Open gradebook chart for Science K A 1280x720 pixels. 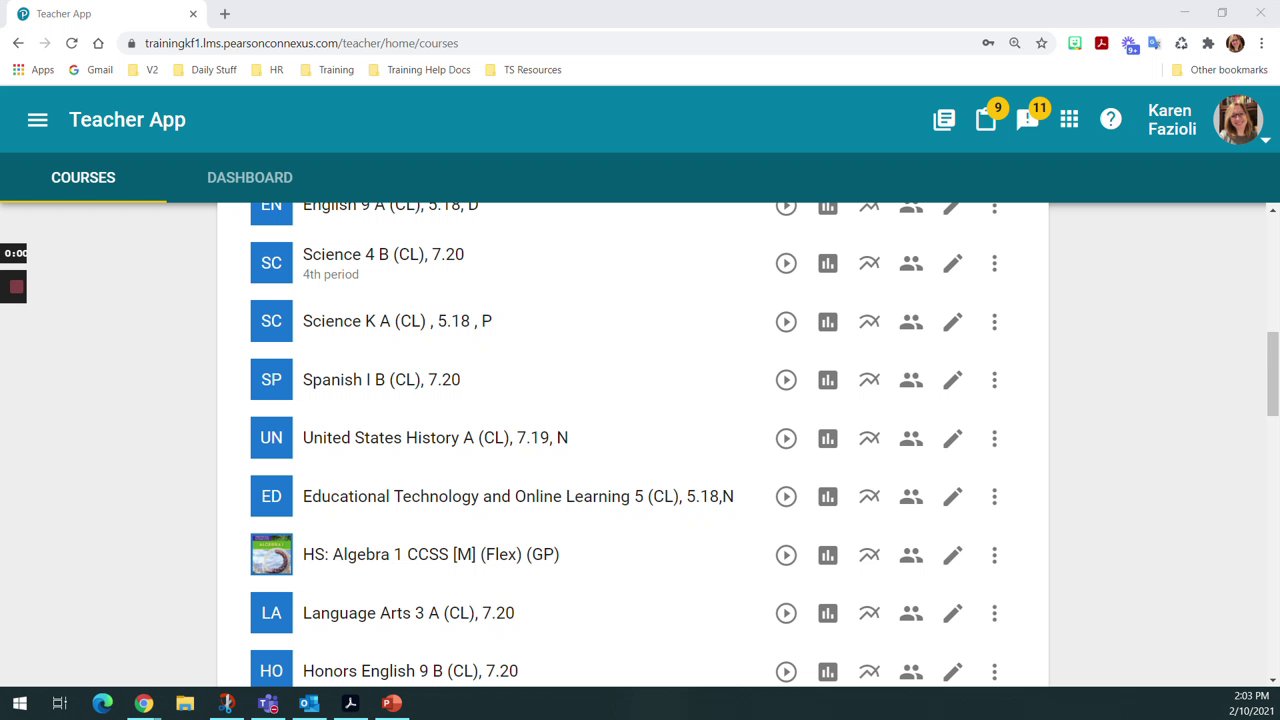[827, 322]
